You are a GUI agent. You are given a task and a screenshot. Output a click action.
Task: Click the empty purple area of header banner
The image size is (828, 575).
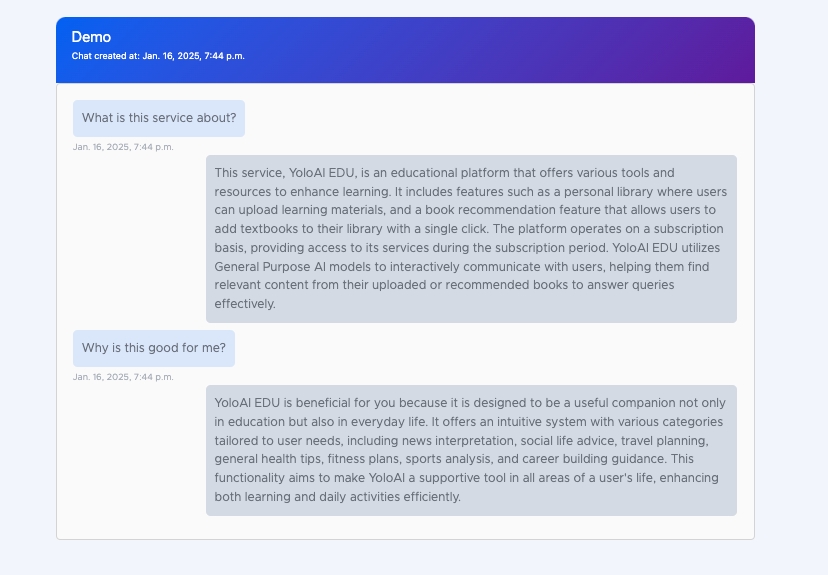pyautogui.click(x=550, y=50)
